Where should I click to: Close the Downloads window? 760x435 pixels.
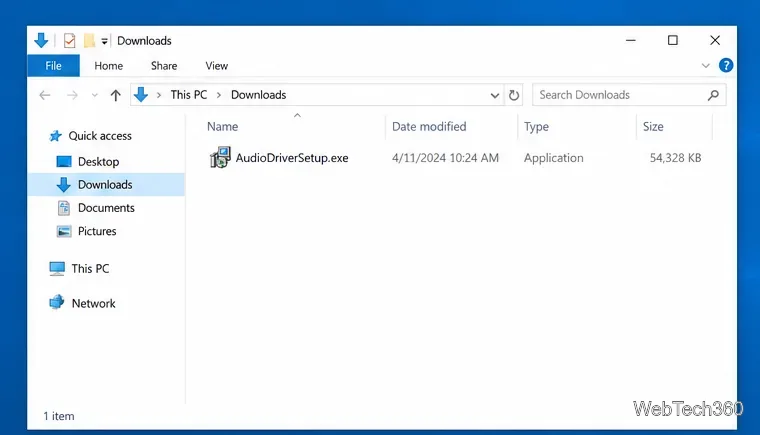(x=715, y=40)
